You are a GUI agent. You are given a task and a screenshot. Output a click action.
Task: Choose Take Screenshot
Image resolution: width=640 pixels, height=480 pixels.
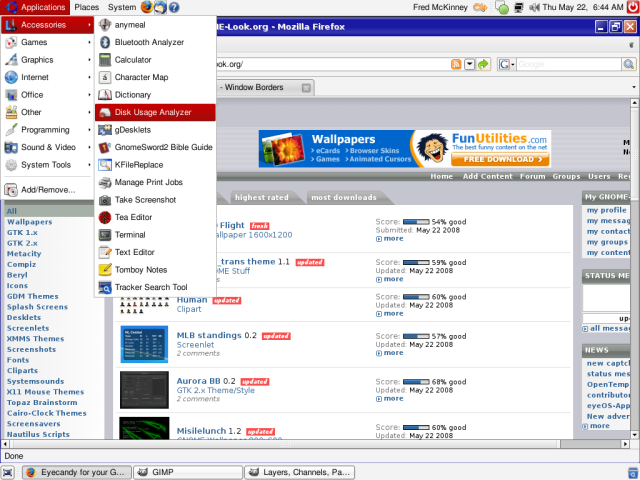(155, 200)
